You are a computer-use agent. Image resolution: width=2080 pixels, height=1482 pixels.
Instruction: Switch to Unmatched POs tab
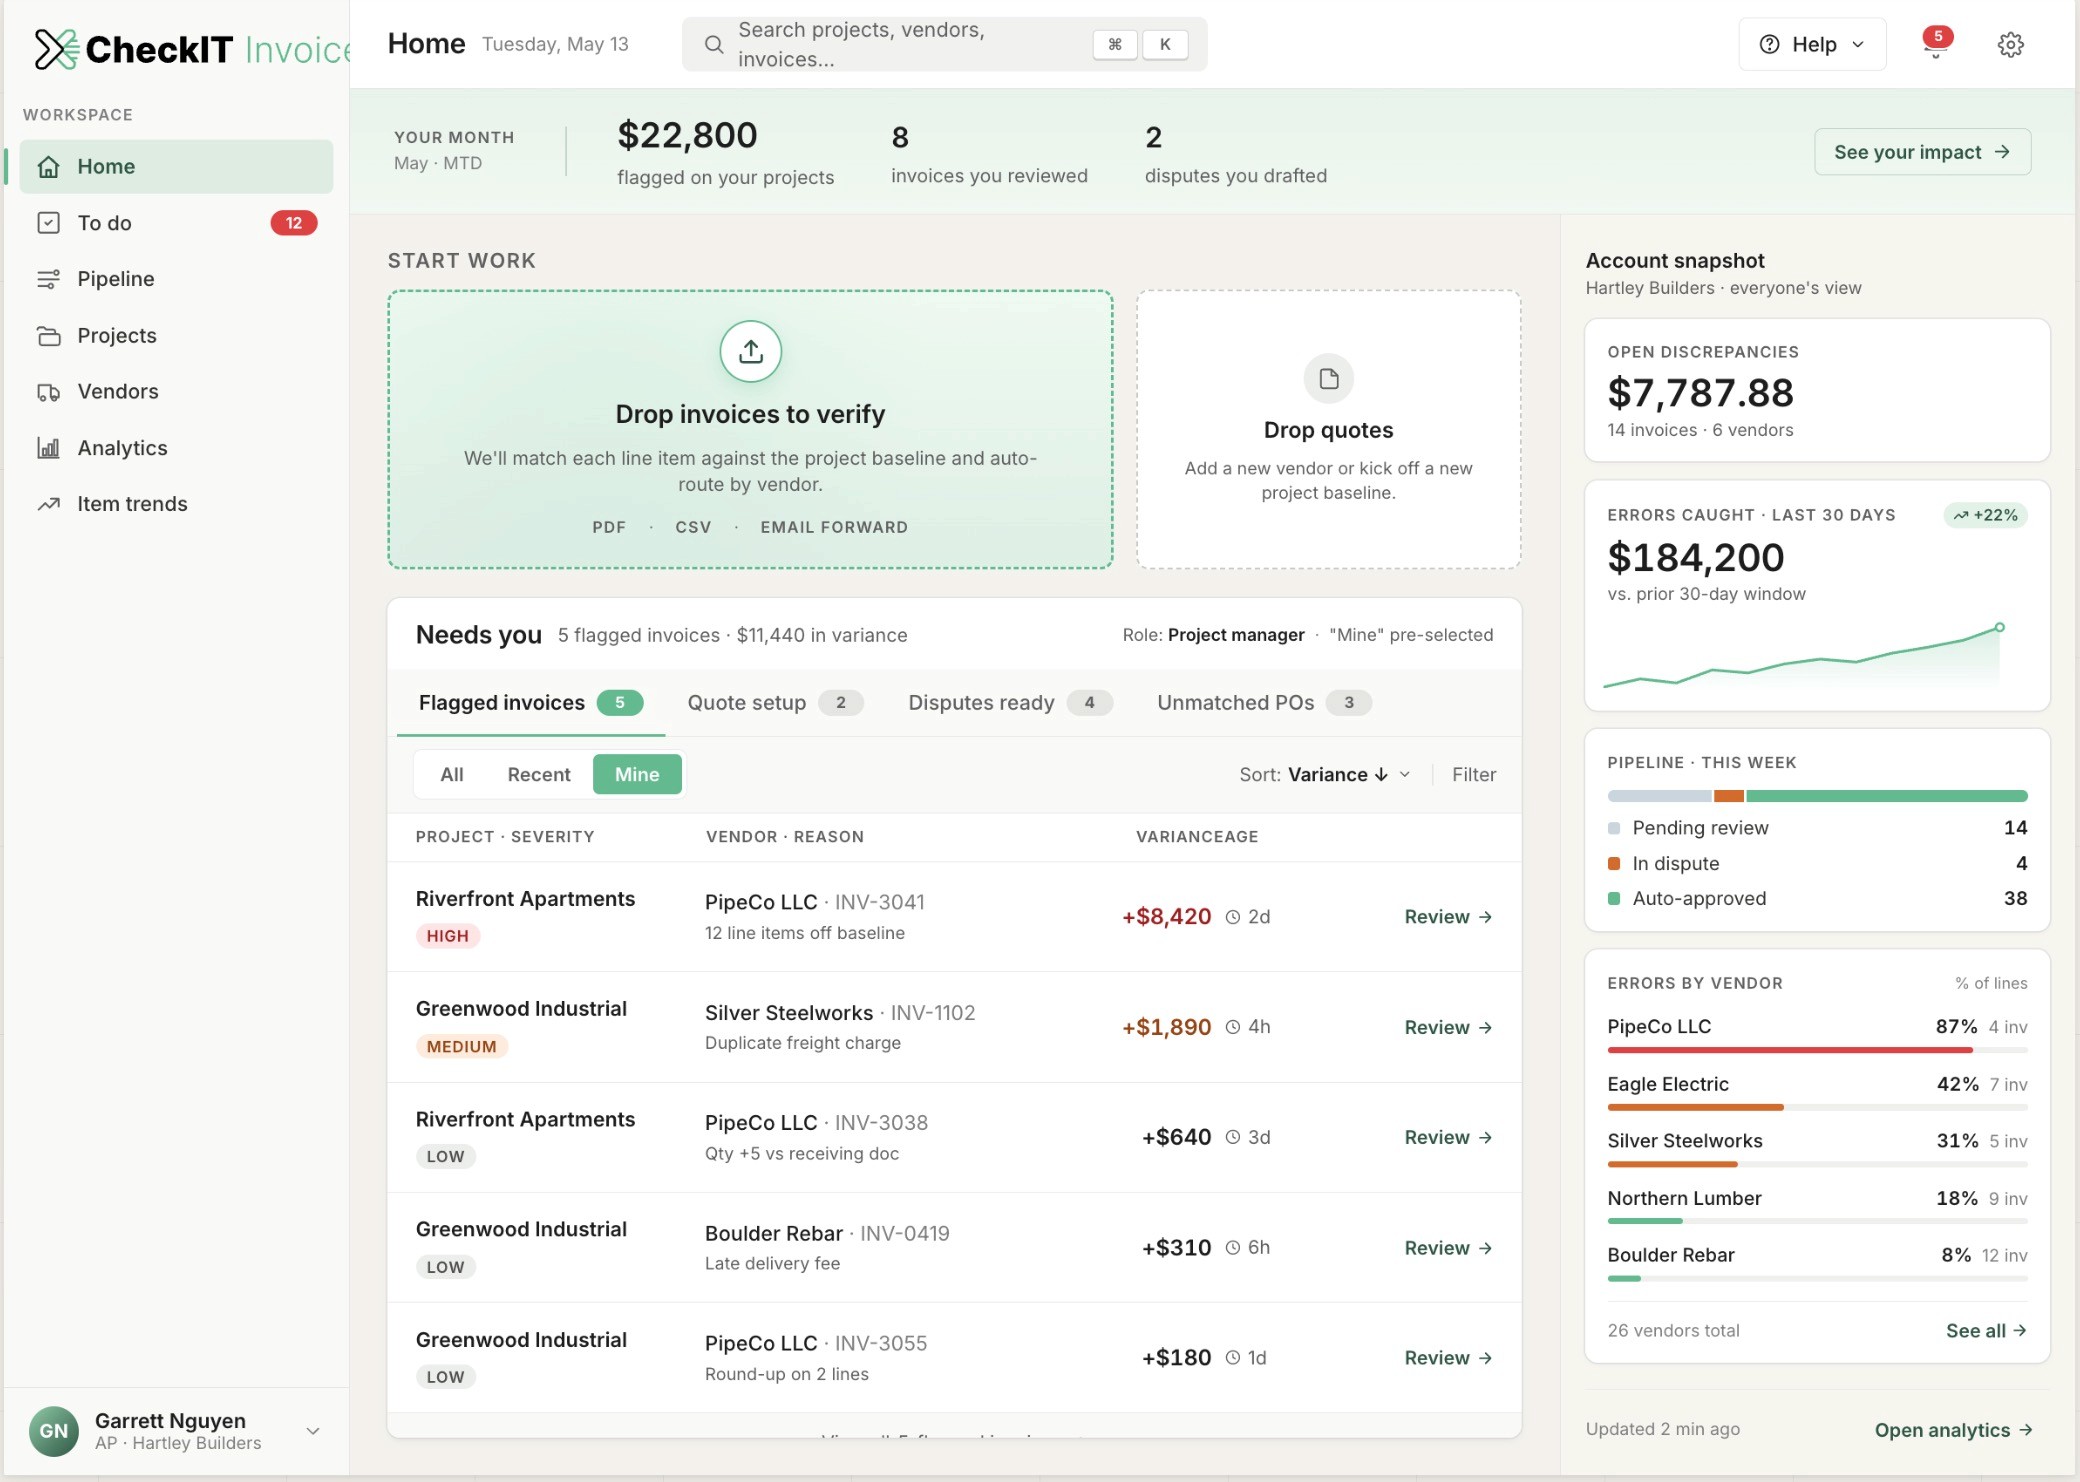click(1264, 703)
